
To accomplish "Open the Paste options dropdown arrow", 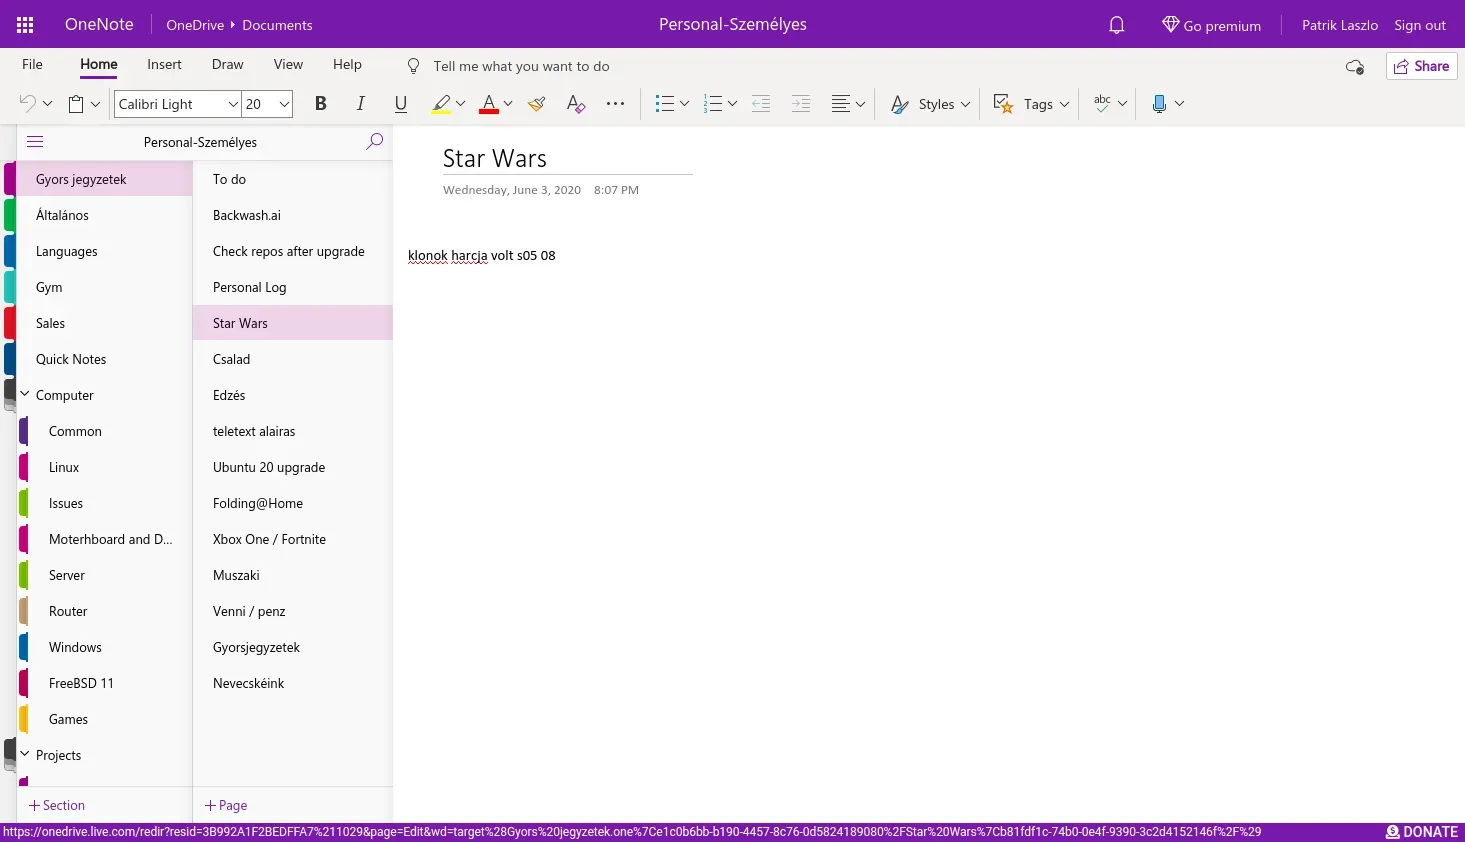I will pos(95,104).
